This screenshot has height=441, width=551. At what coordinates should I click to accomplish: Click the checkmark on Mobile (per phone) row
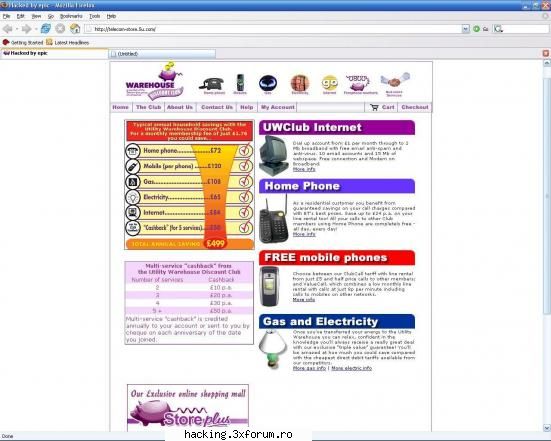point(245,166)
